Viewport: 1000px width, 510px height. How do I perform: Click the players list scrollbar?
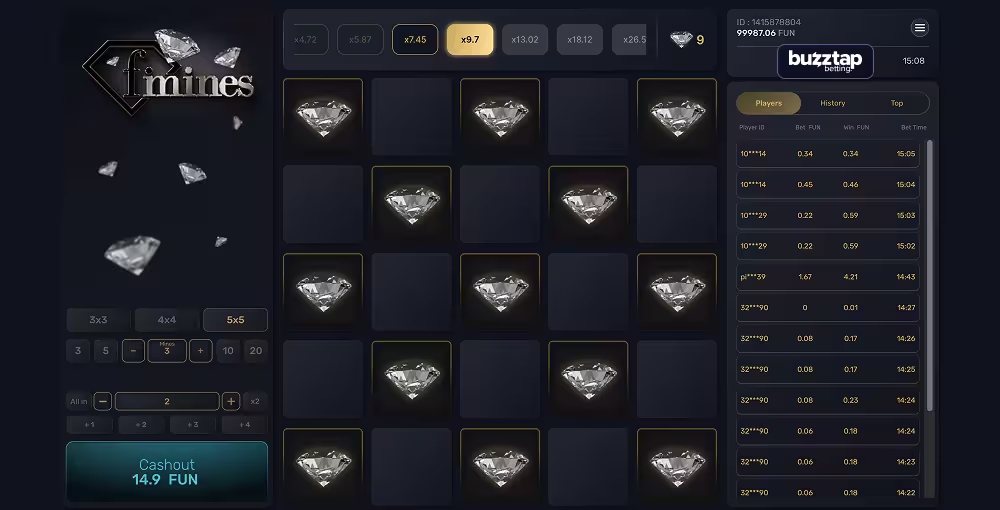[929, 275]
